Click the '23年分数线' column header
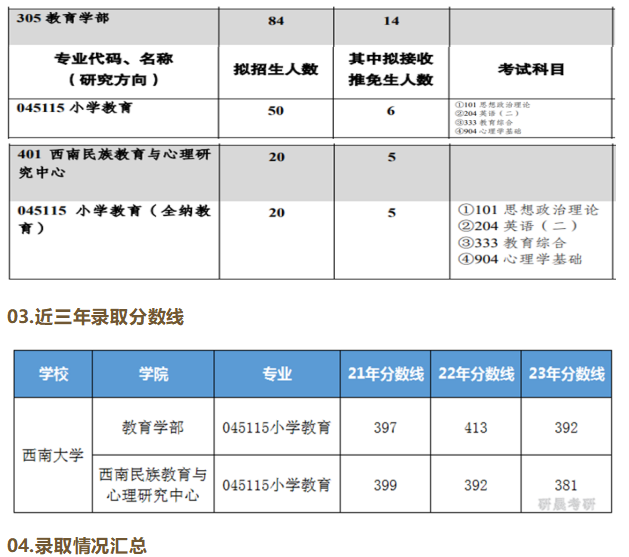The width and height of the screenshot is (629, 557). [567, 374]
